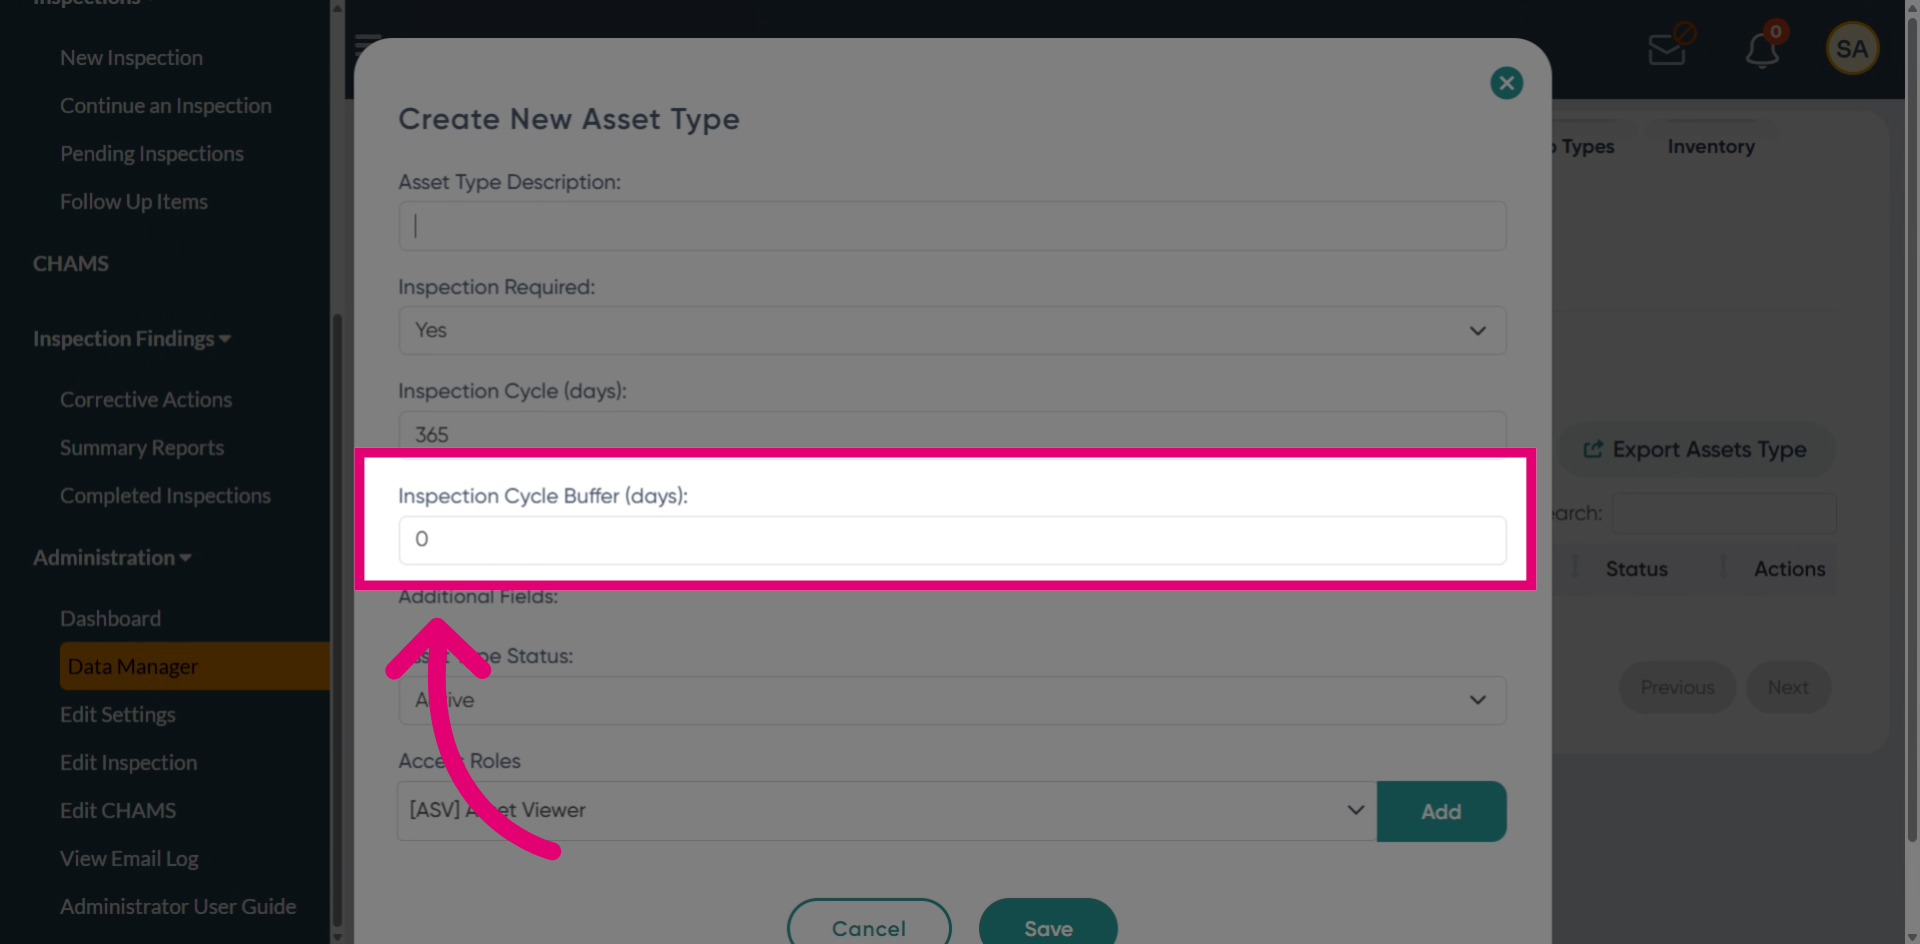Focus the Asset Type Description field

(x=952, y=226)
